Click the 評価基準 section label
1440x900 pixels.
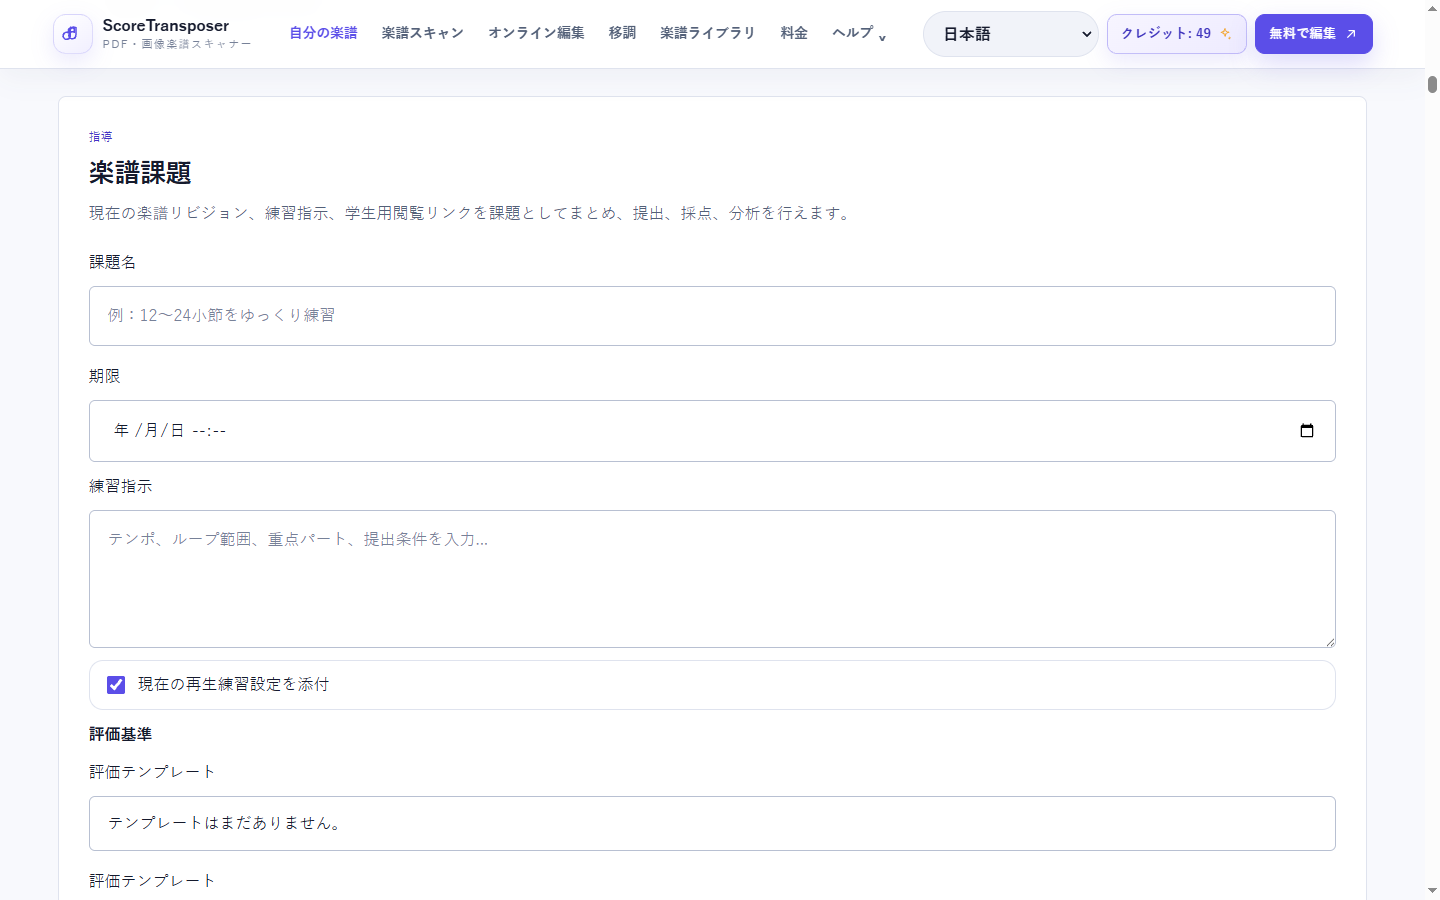[x=120, y=734]
